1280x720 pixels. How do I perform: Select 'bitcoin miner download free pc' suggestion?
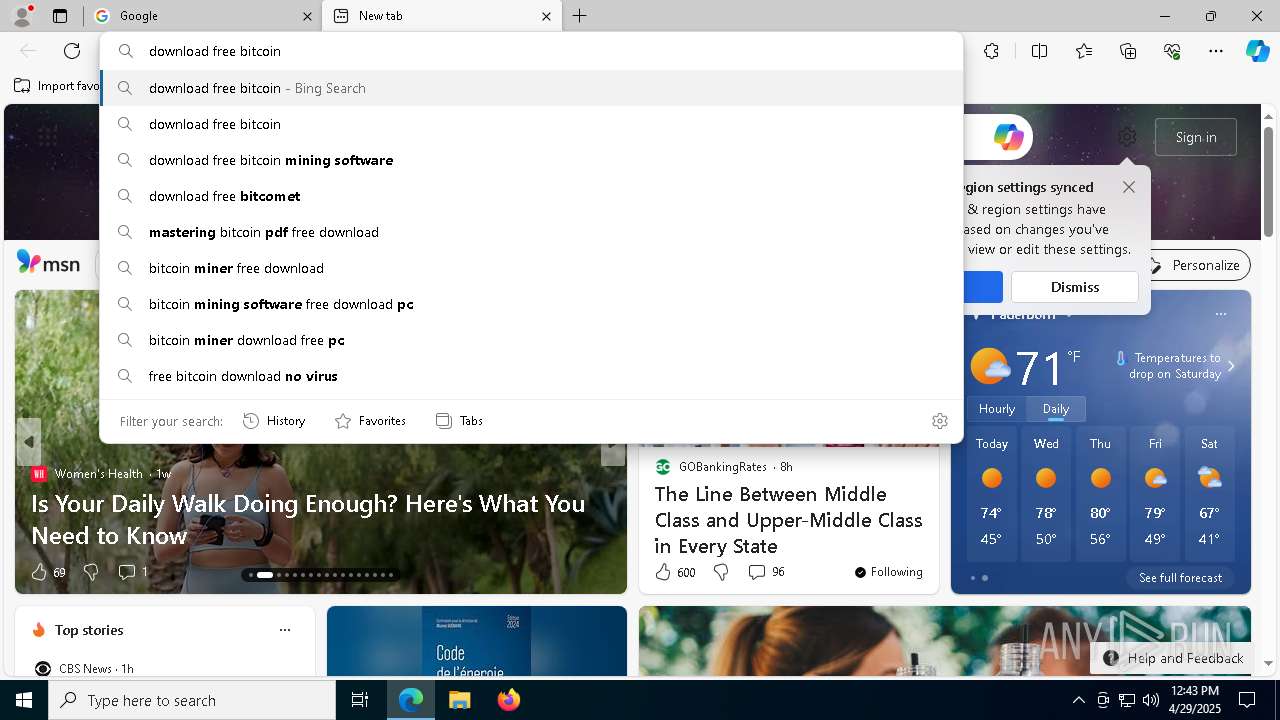click(531, 340)
